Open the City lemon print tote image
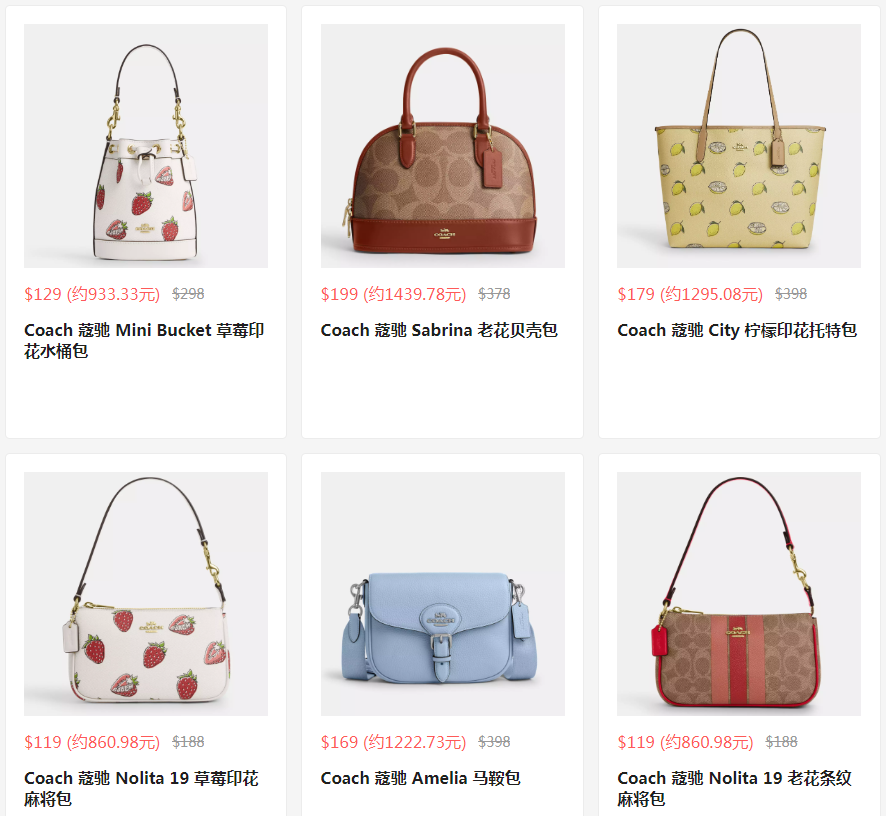Viewport: 886px width, 816px height. pos(739,146)
